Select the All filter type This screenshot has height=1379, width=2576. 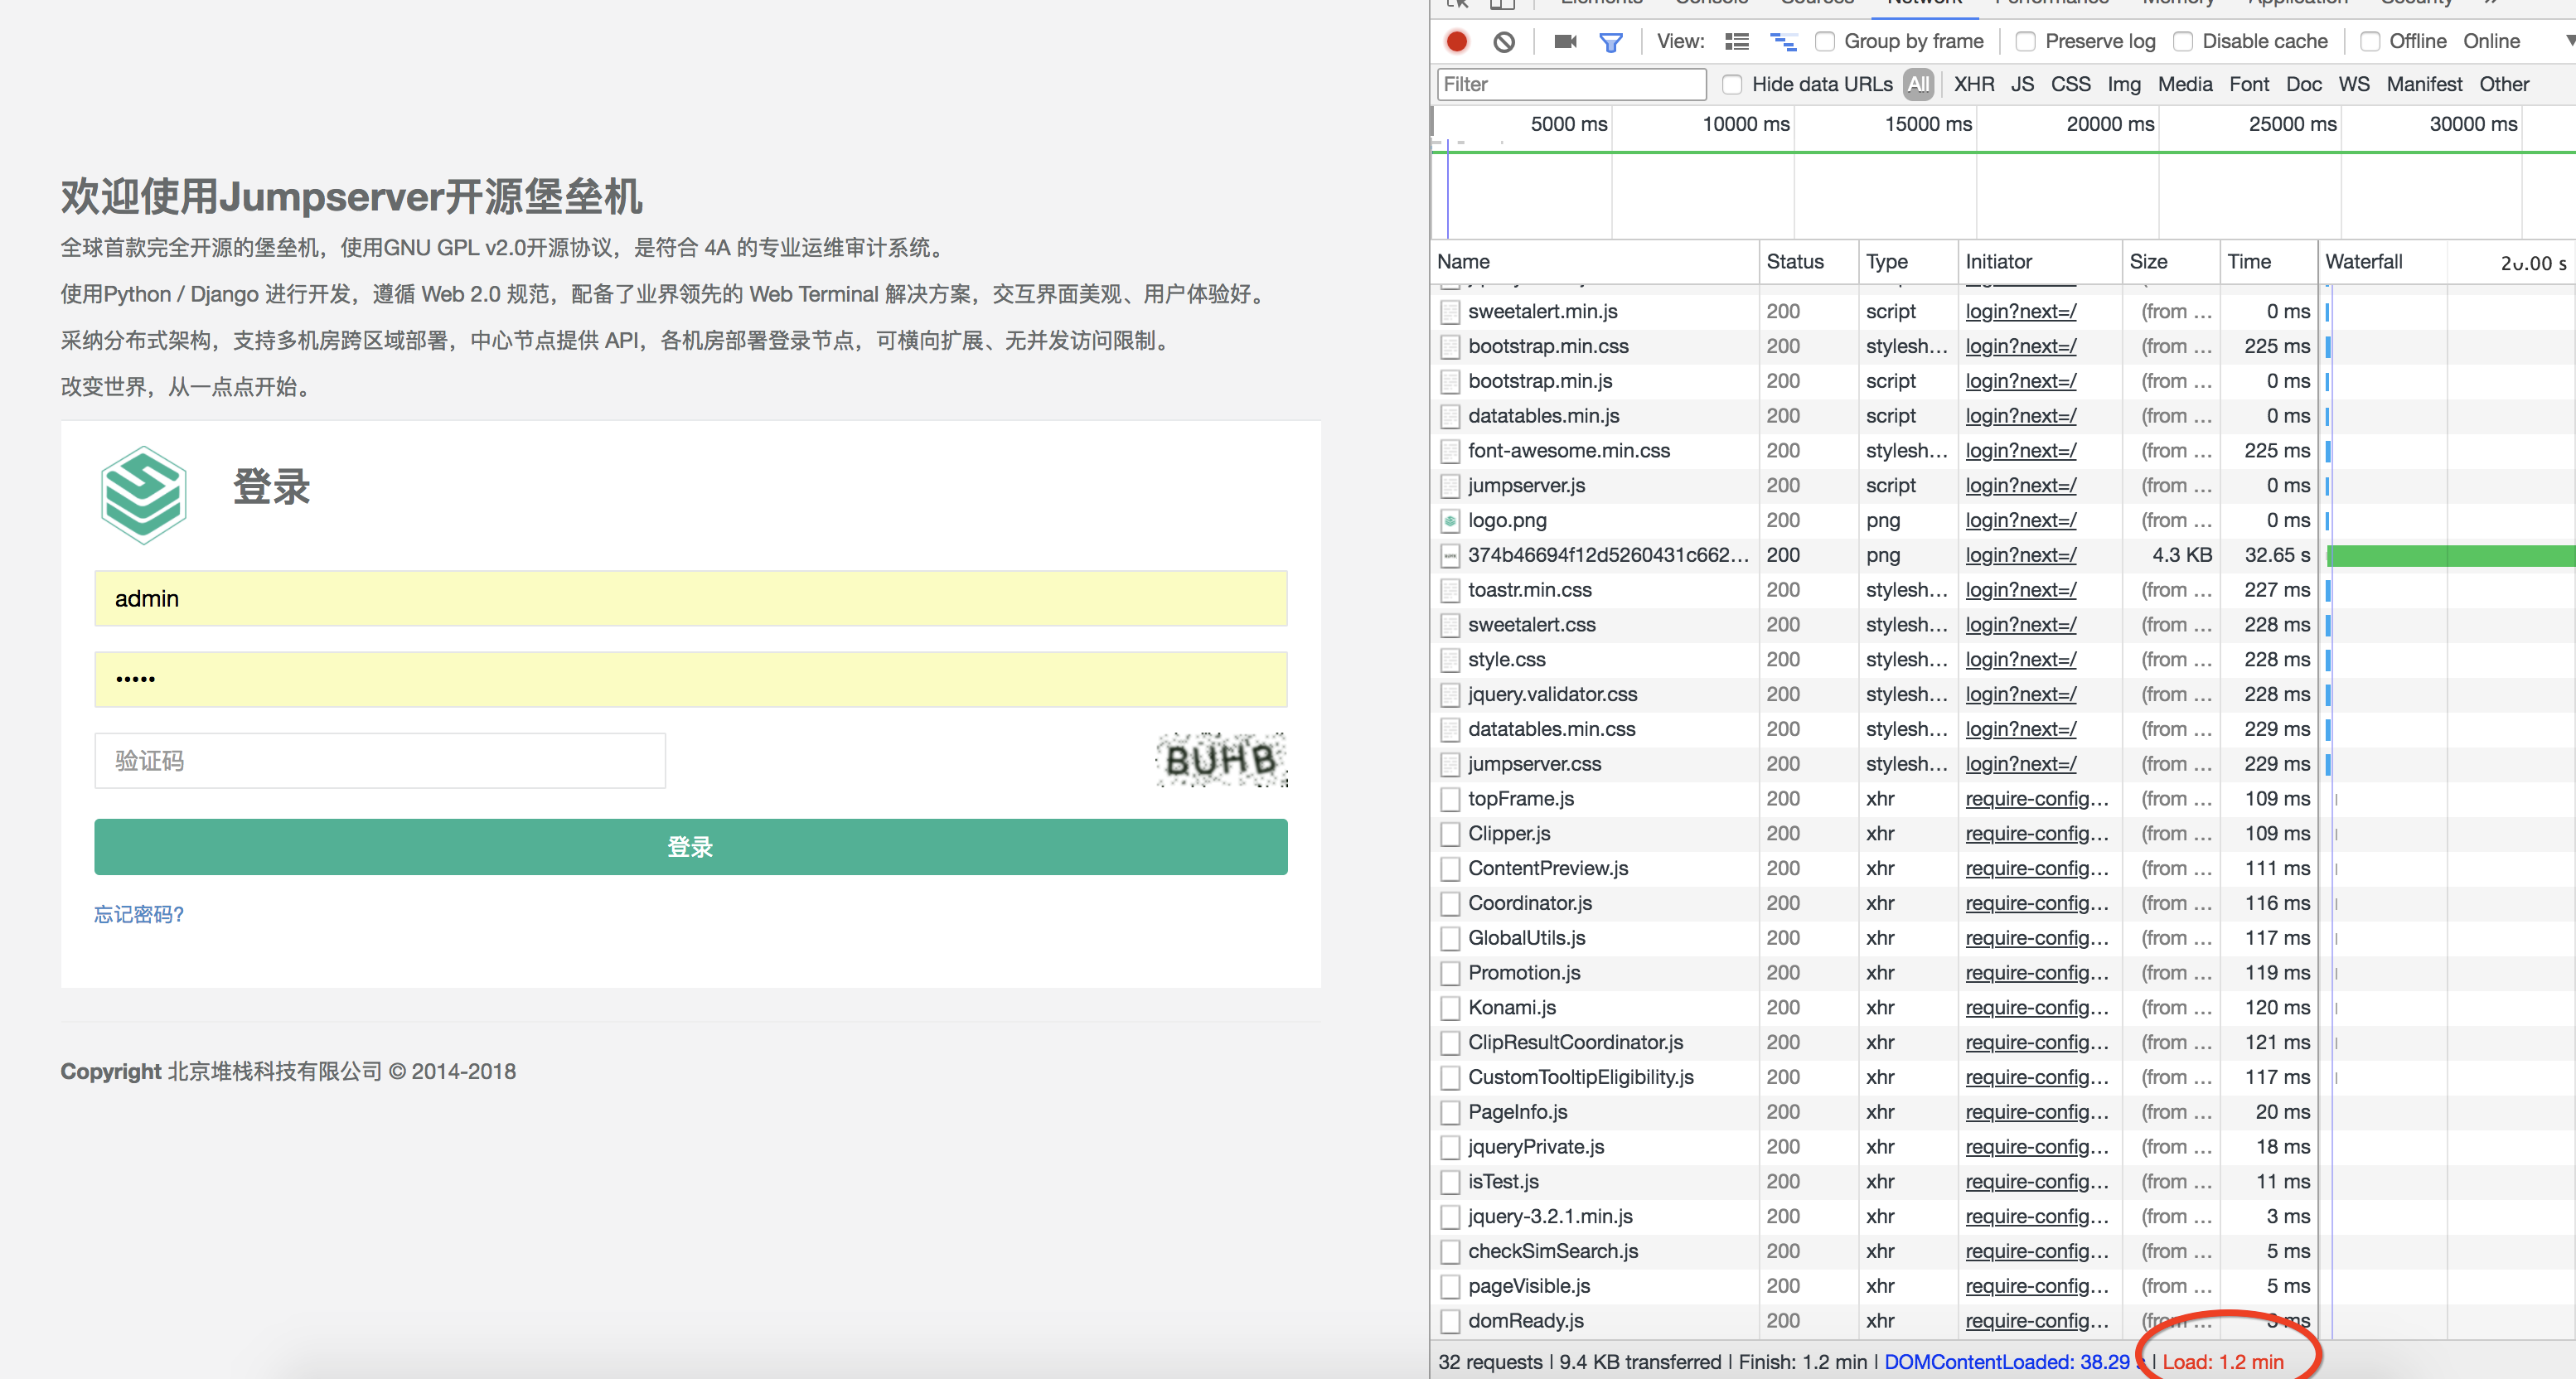tap(1917, 84)
